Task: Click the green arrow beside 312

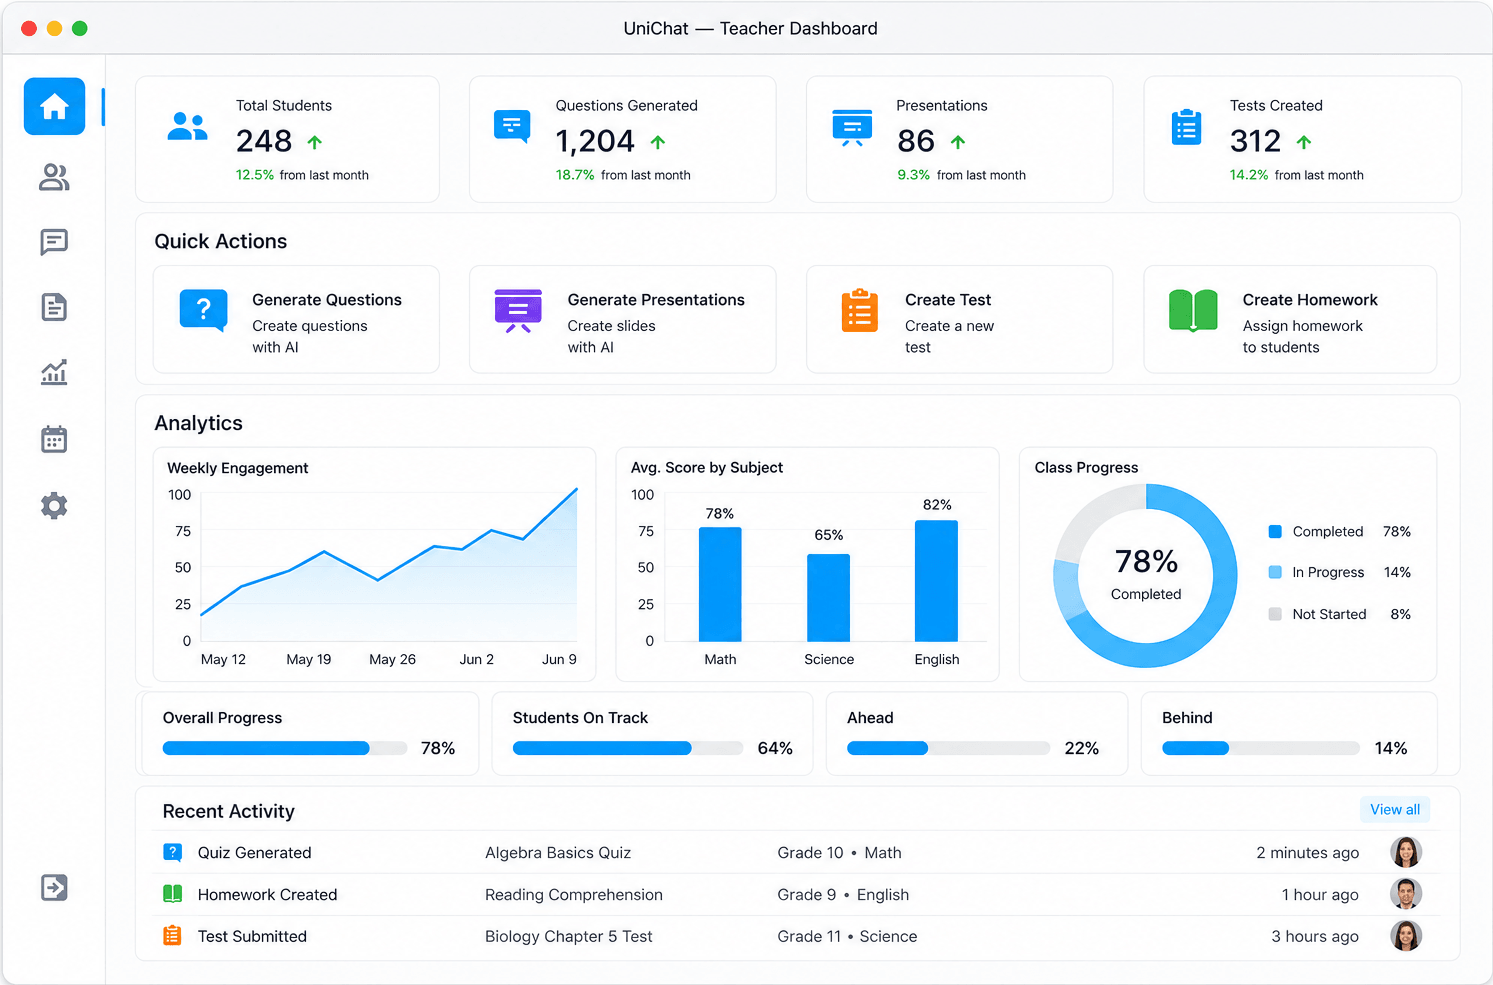Action: point(1304,142)
